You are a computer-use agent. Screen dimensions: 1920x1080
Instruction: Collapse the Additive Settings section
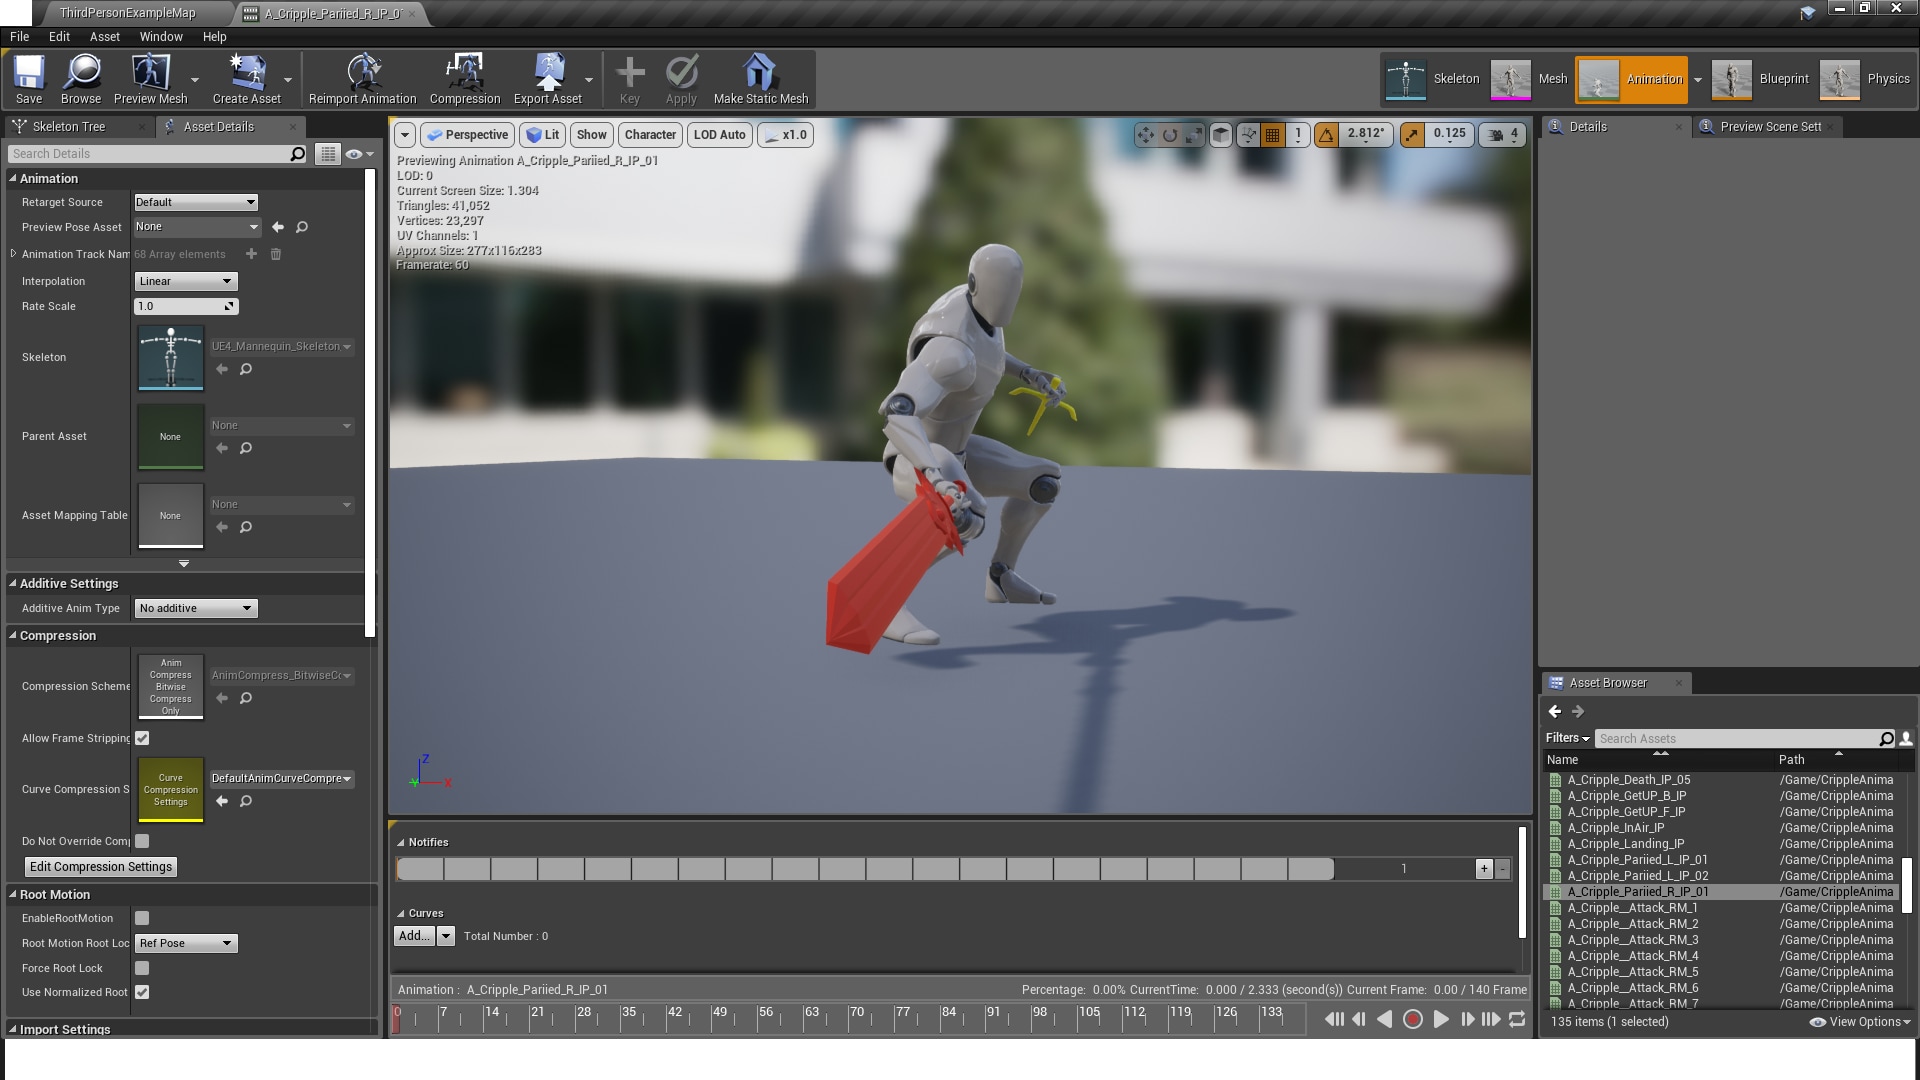(13, 583)
